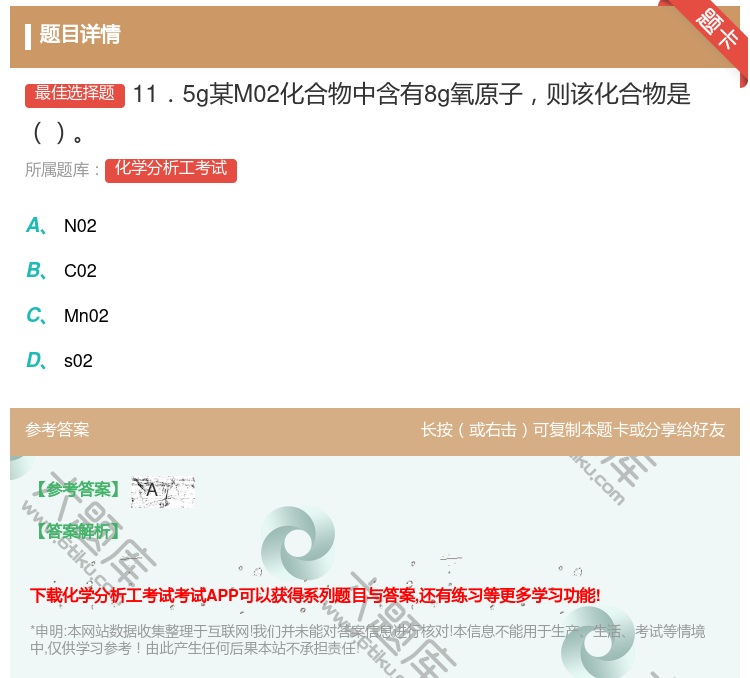Click the 申明 disclaimer text
750x678 pixels.
(x=367, y=639)
